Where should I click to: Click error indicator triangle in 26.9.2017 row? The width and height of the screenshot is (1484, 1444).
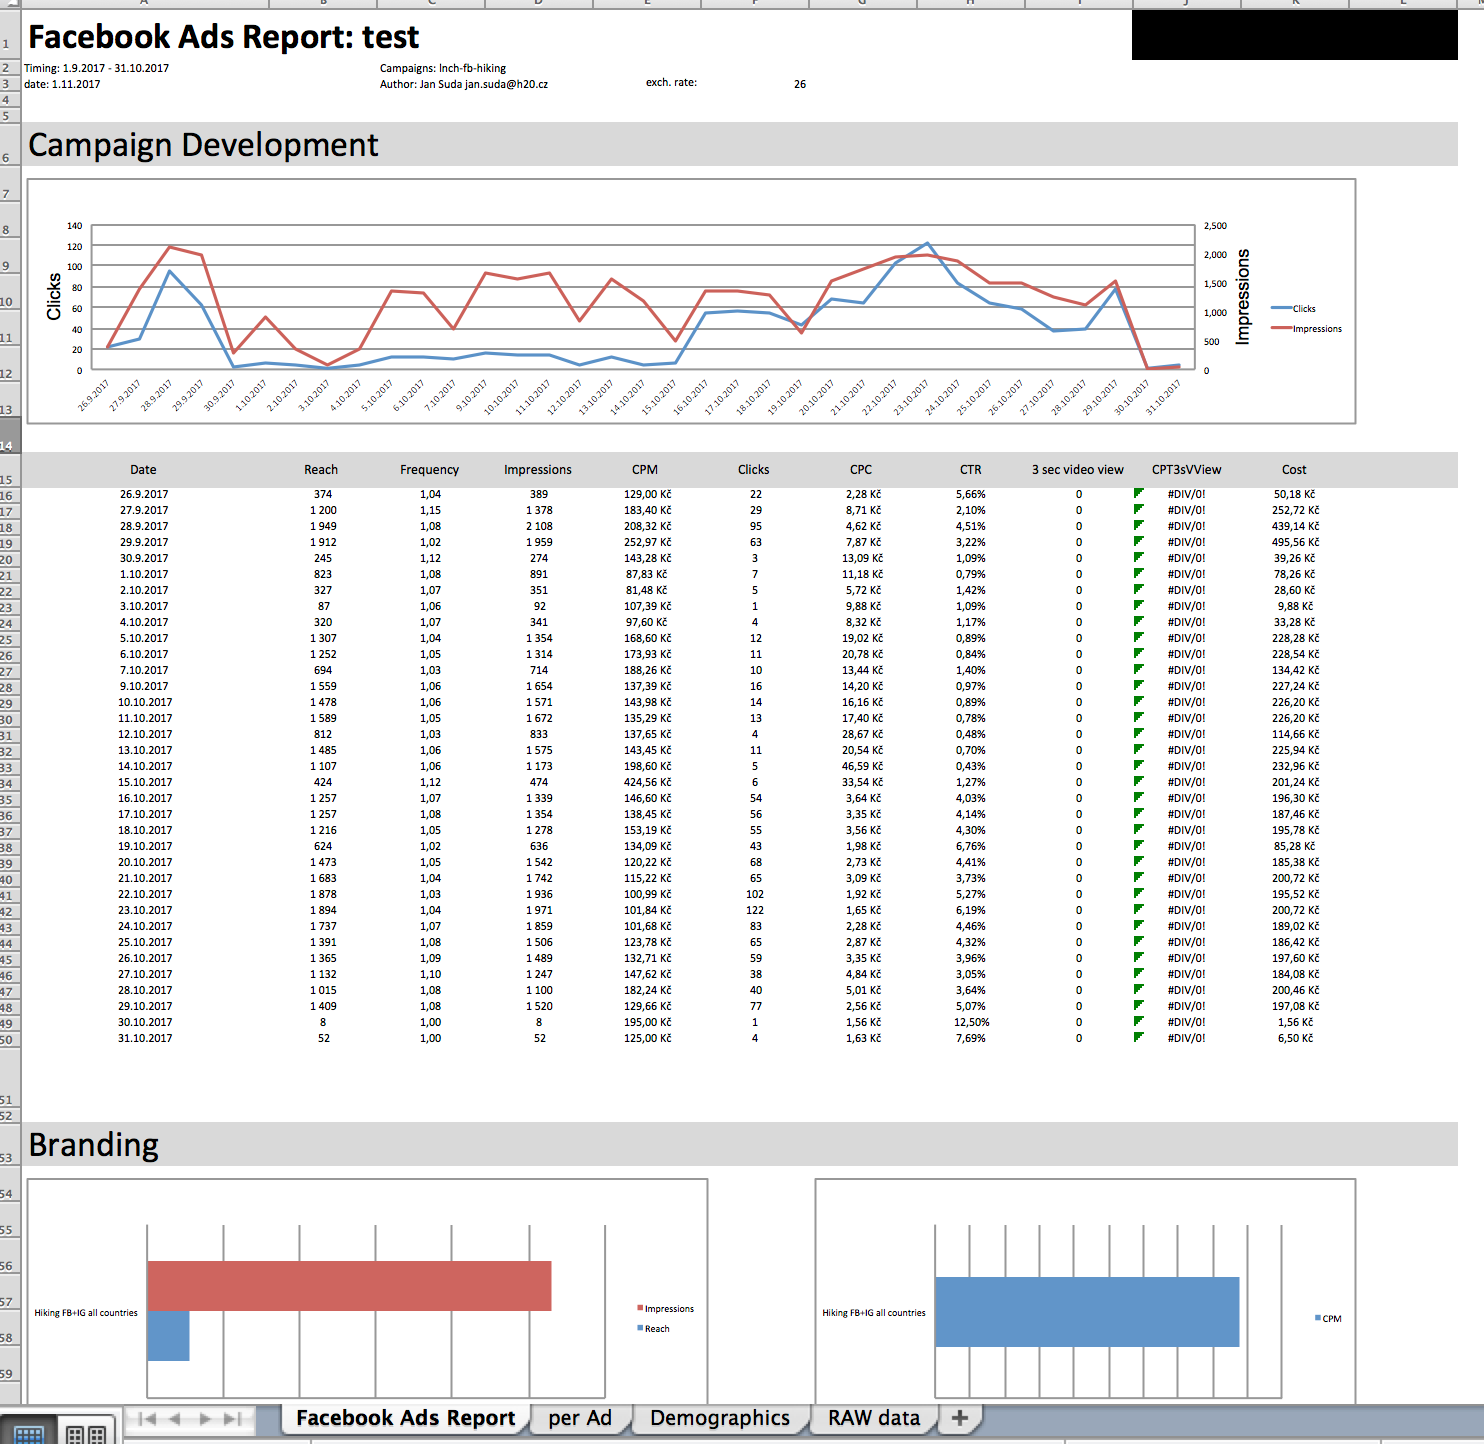coord(1138,493)
